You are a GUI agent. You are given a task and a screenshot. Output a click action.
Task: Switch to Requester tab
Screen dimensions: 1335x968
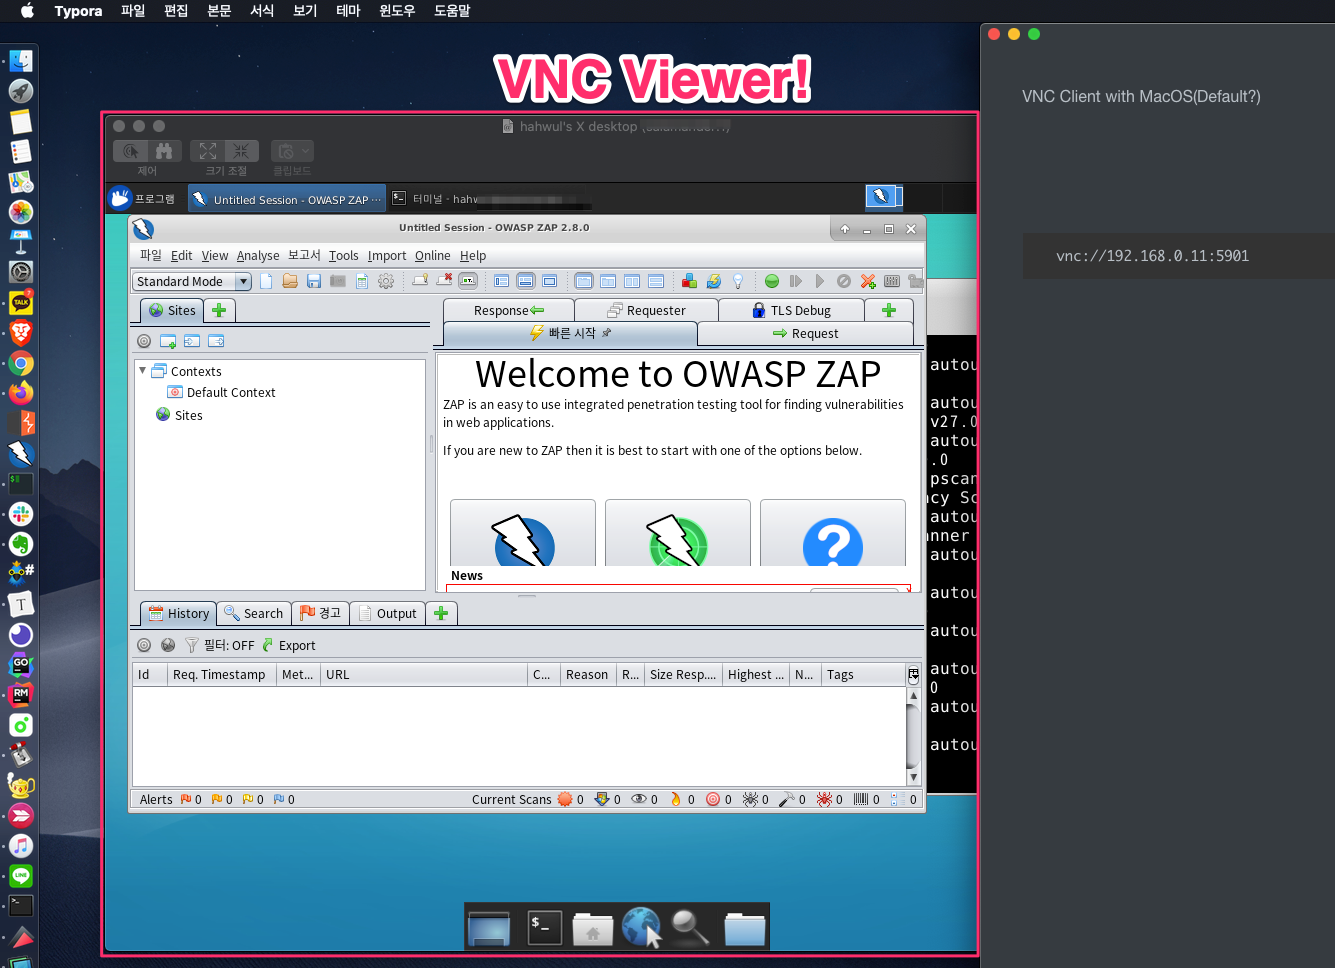point(646,310)
